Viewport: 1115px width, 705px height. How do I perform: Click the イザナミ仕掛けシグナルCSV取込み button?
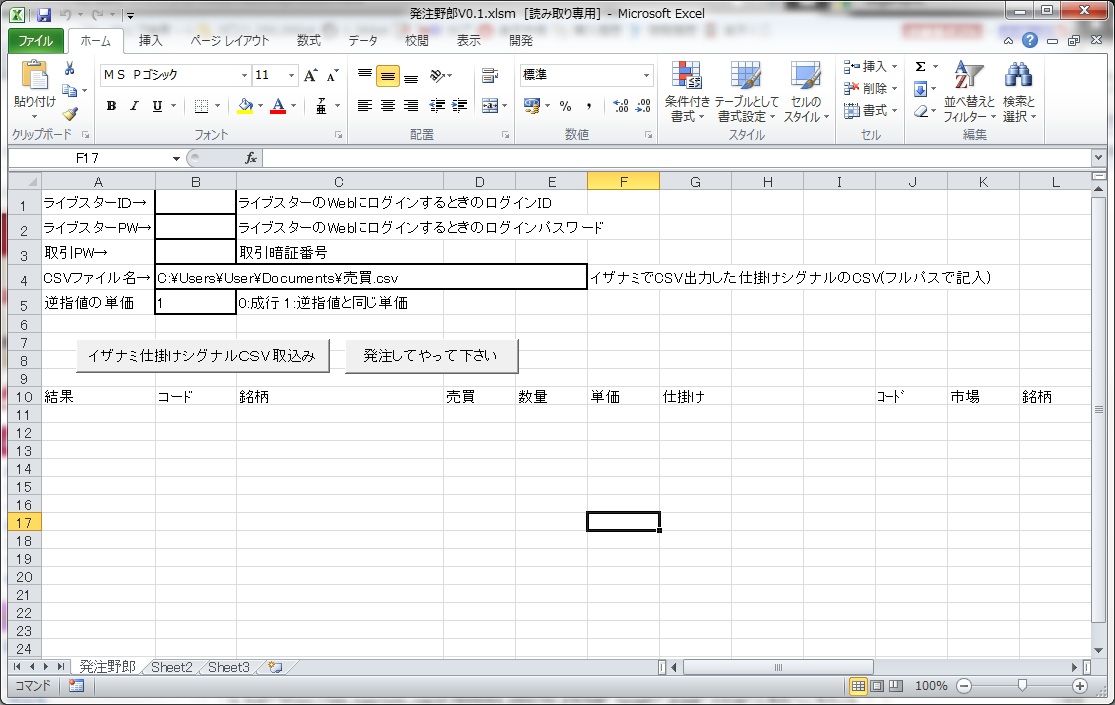202,356
